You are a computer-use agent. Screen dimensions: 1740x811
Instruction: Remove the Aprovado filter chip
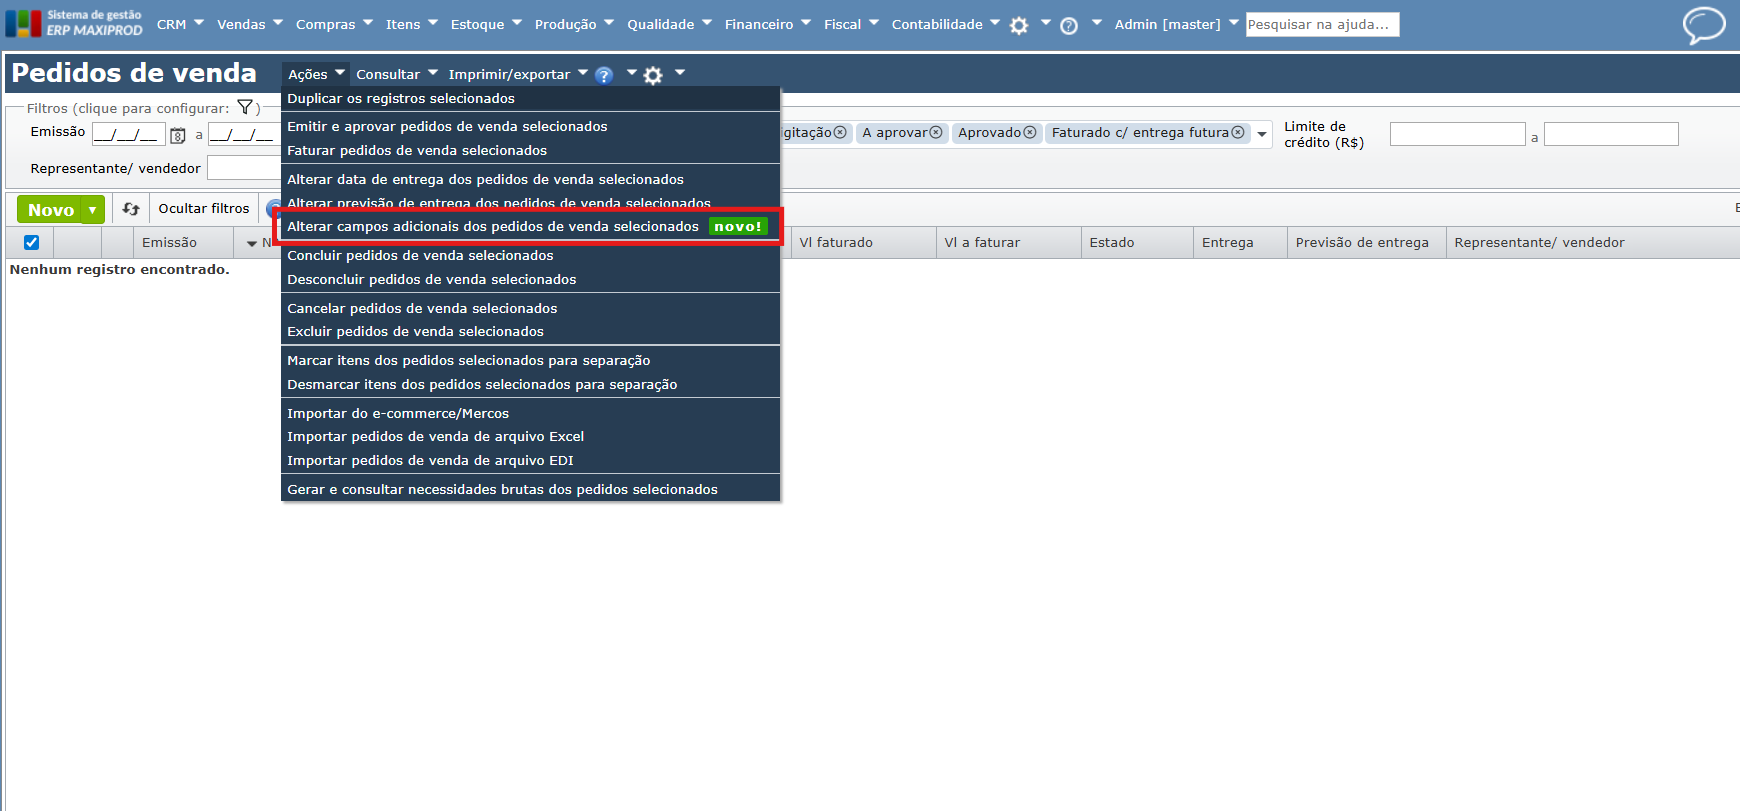point(1030,133)
